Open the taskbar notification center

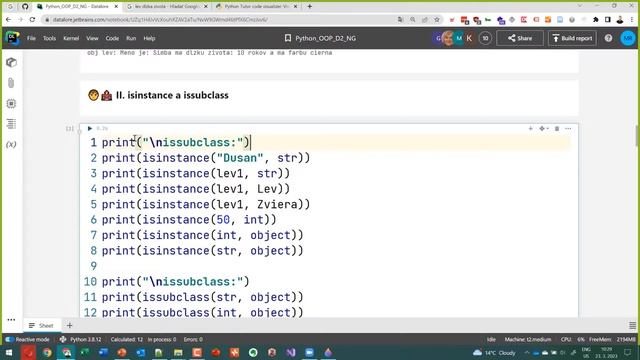628,353
